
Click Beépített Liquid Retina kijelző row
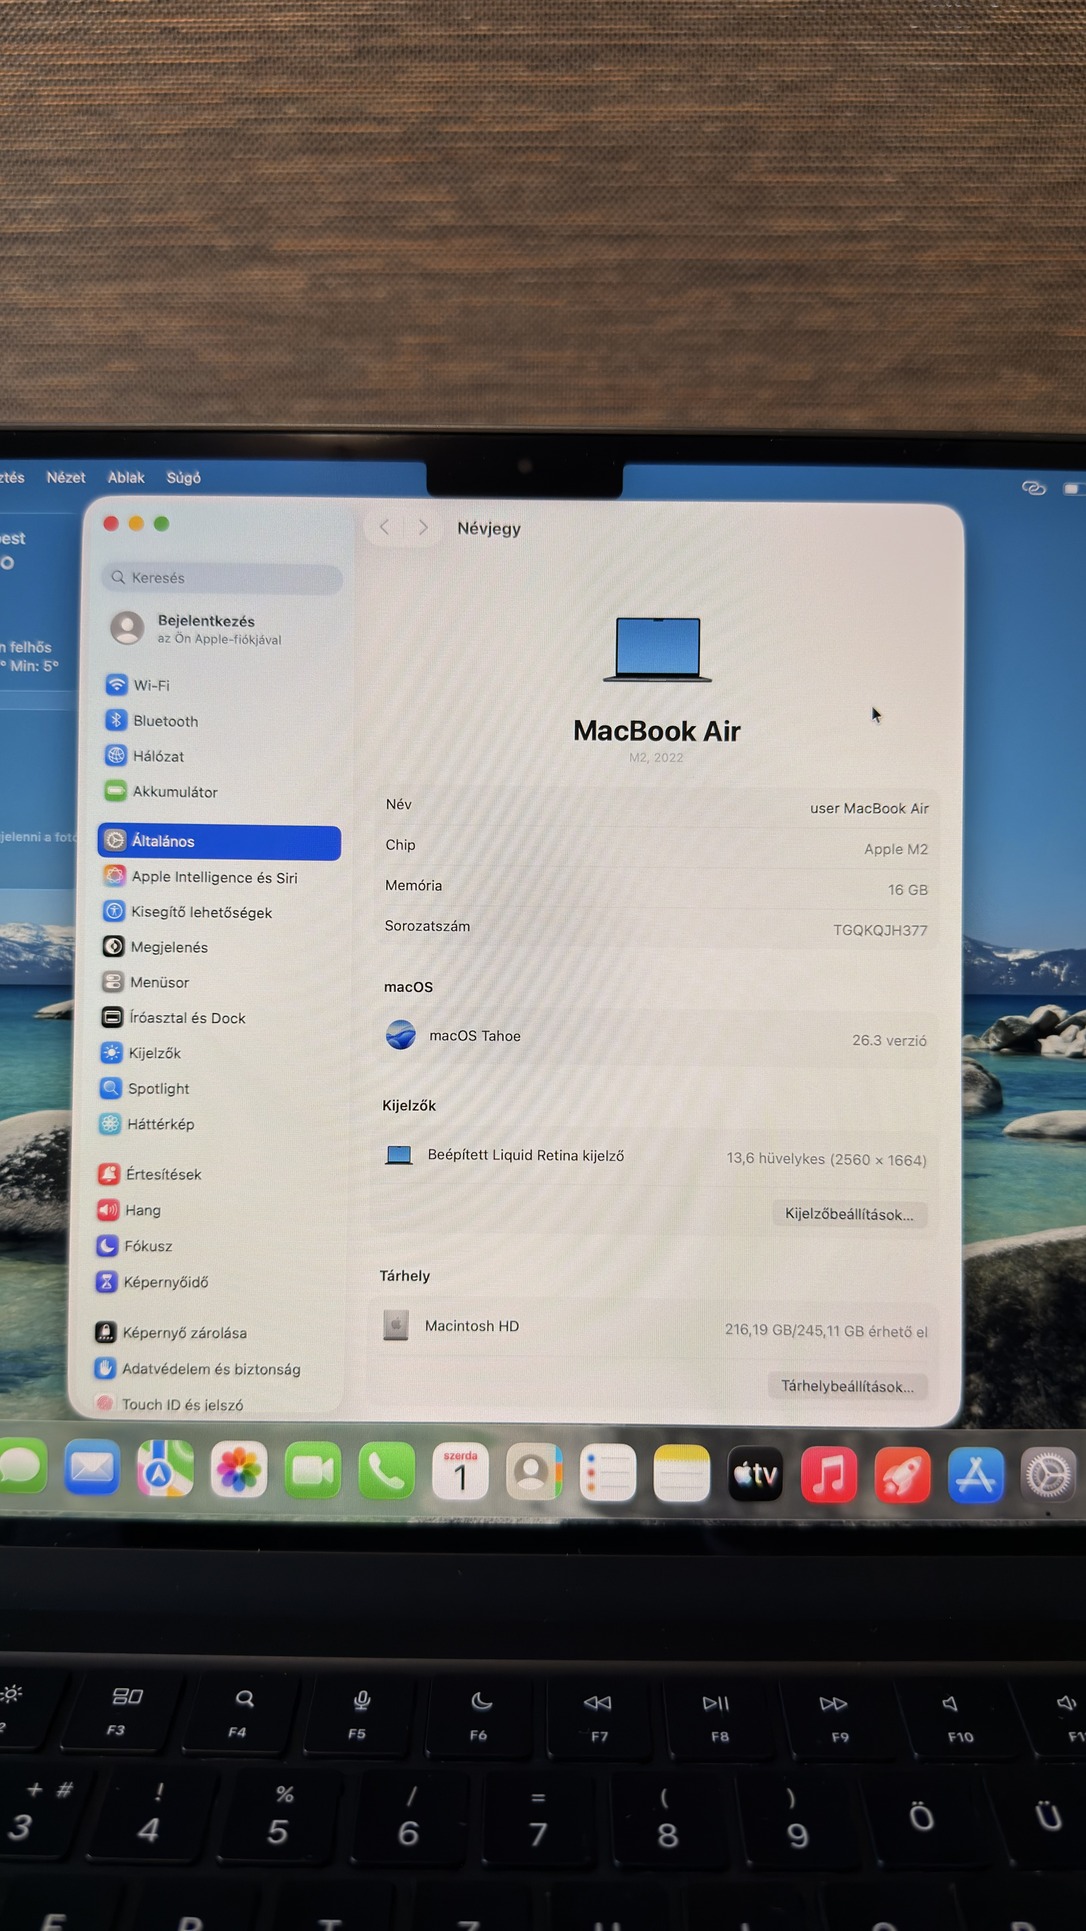[655, 1157]
